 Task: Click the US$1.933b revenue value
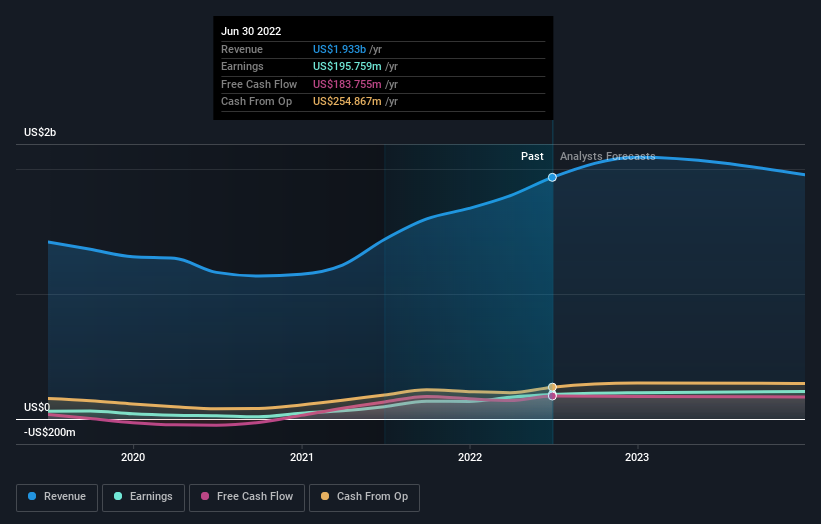click(339, 49)
